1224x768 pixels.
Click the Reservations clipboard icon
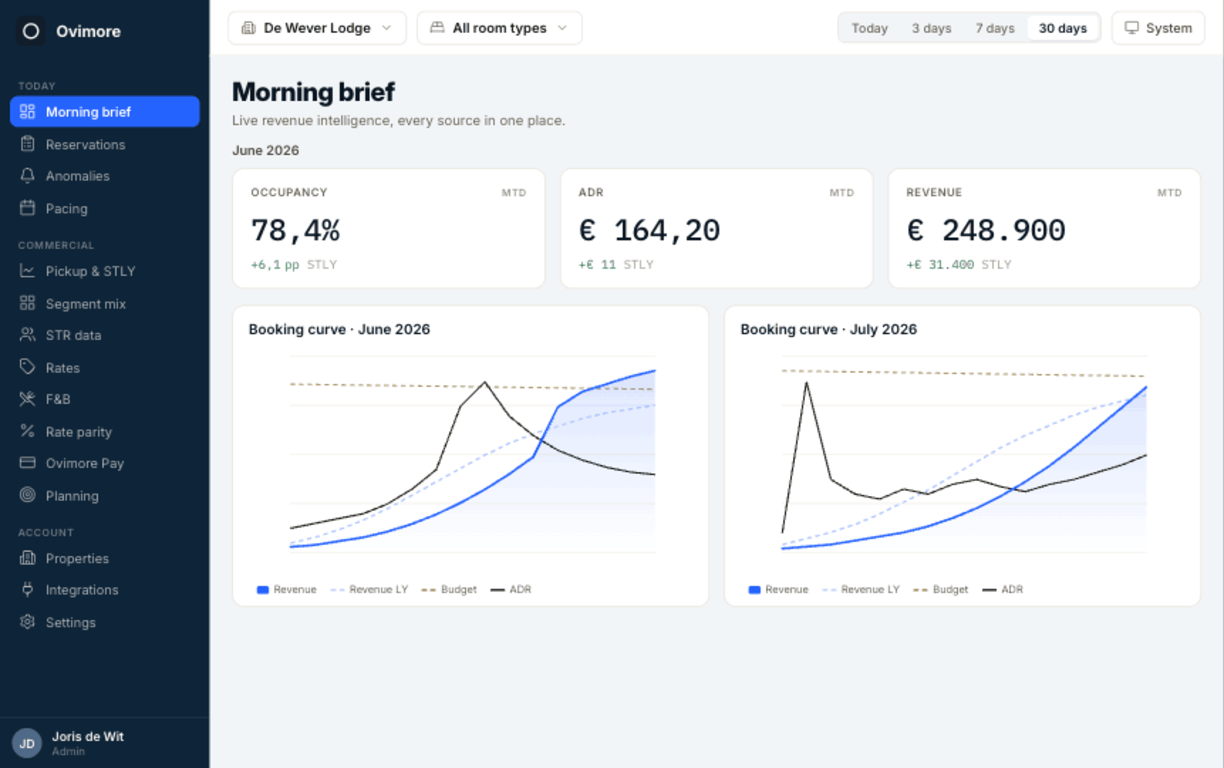[x=28, y=144]
